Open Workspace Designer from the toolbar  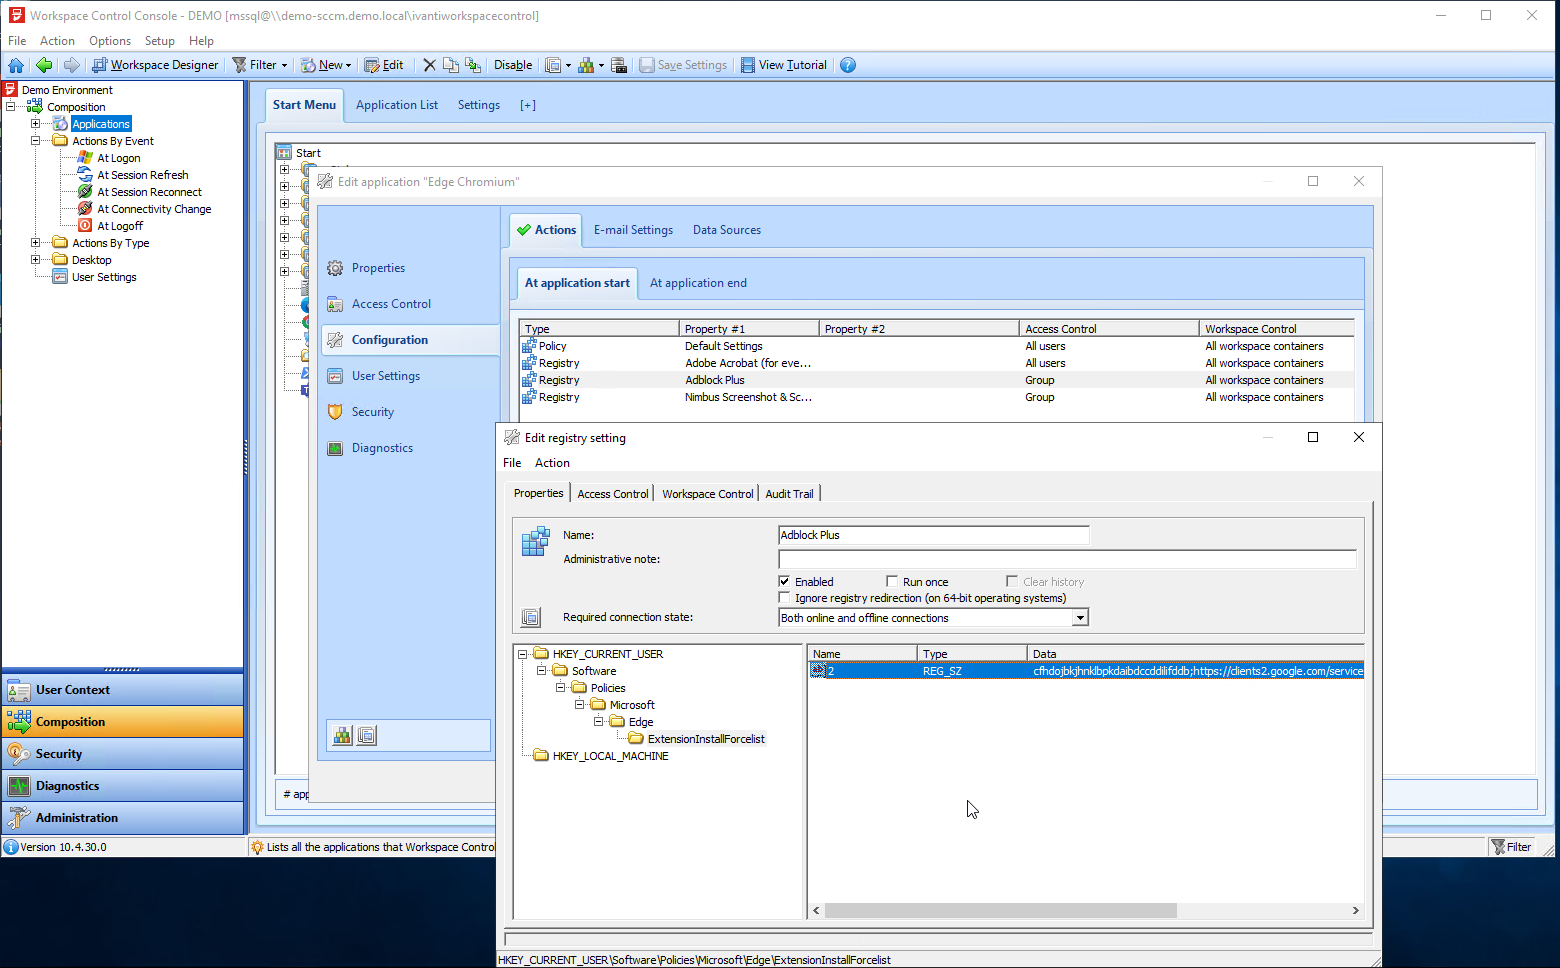[155, 65]
